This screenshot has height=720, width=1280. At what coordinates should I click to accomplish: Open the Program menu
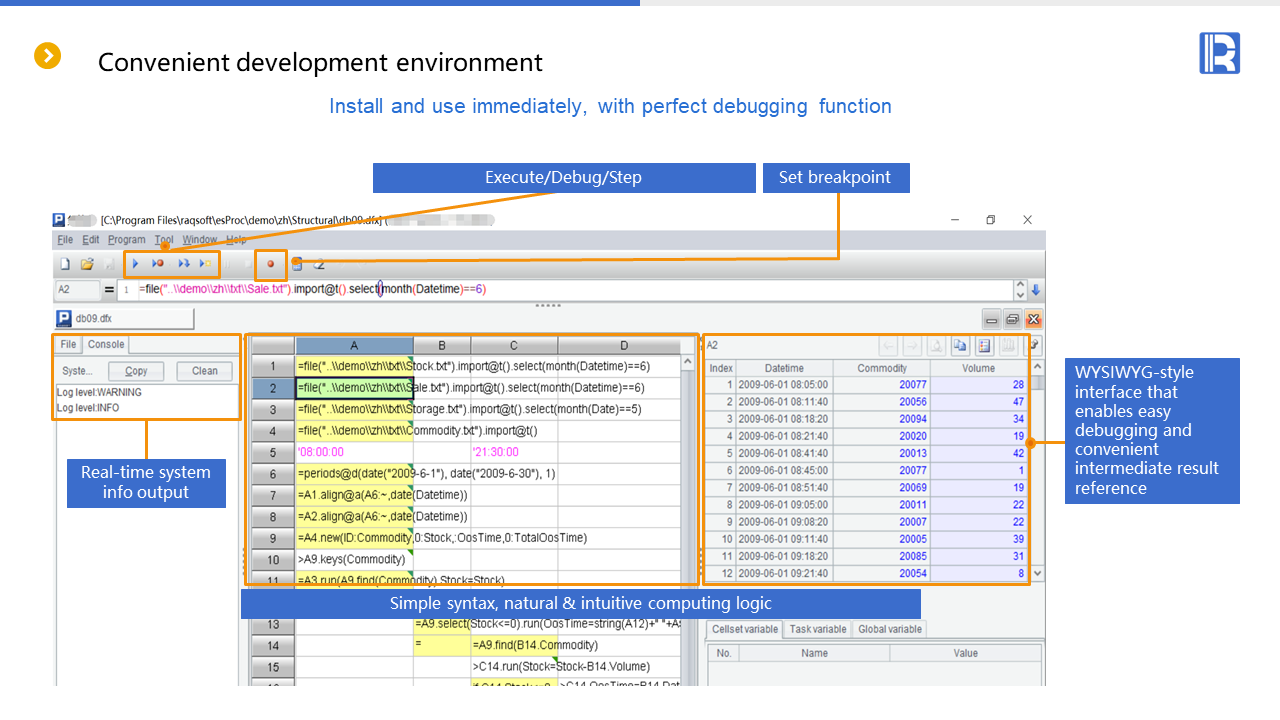tap(127, 240)
